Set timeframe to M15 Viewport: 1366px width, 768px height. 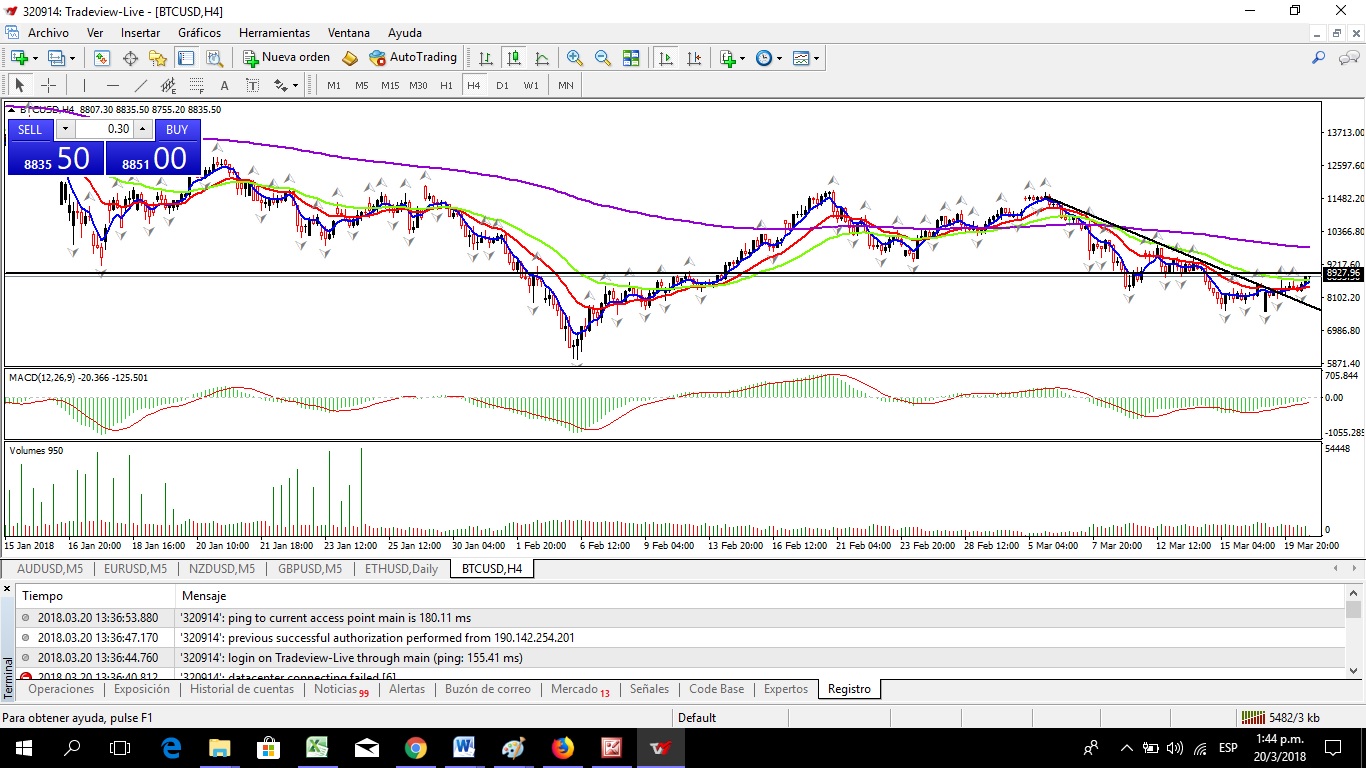pyautogui.click(x=390, y=85)
